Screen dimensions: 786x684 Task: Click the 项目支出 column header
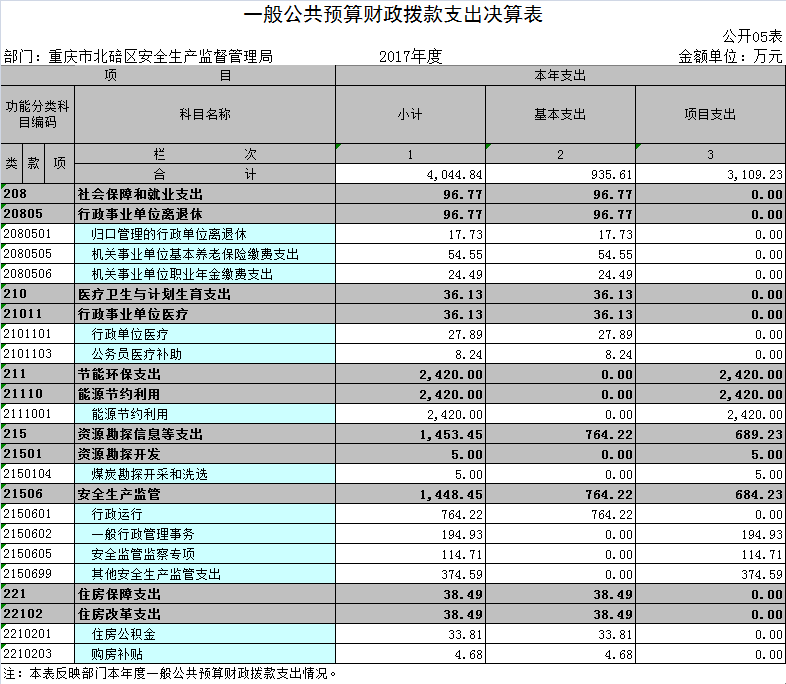coord(710,114)
